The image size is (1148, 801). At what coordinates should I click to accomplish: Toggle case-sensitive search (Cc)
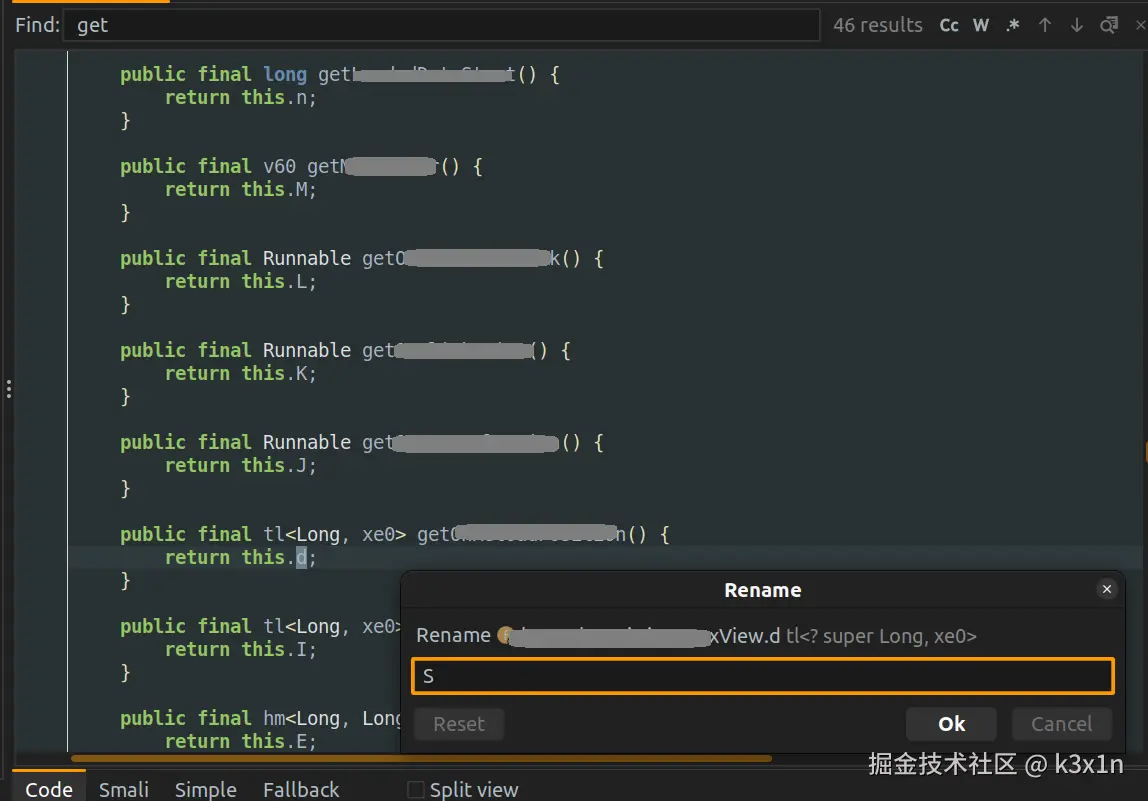pos(949,25)
